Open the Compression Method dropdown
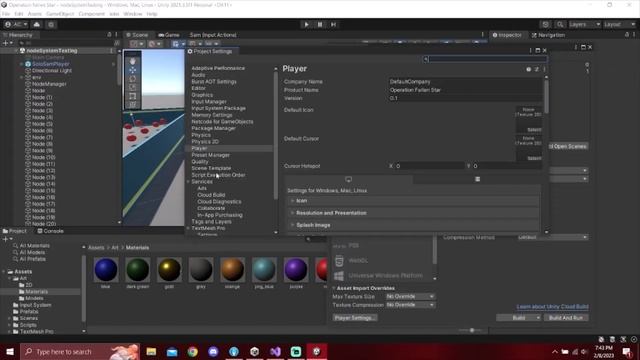The height and width of the screenshot is (360, 640). point(553,237)
